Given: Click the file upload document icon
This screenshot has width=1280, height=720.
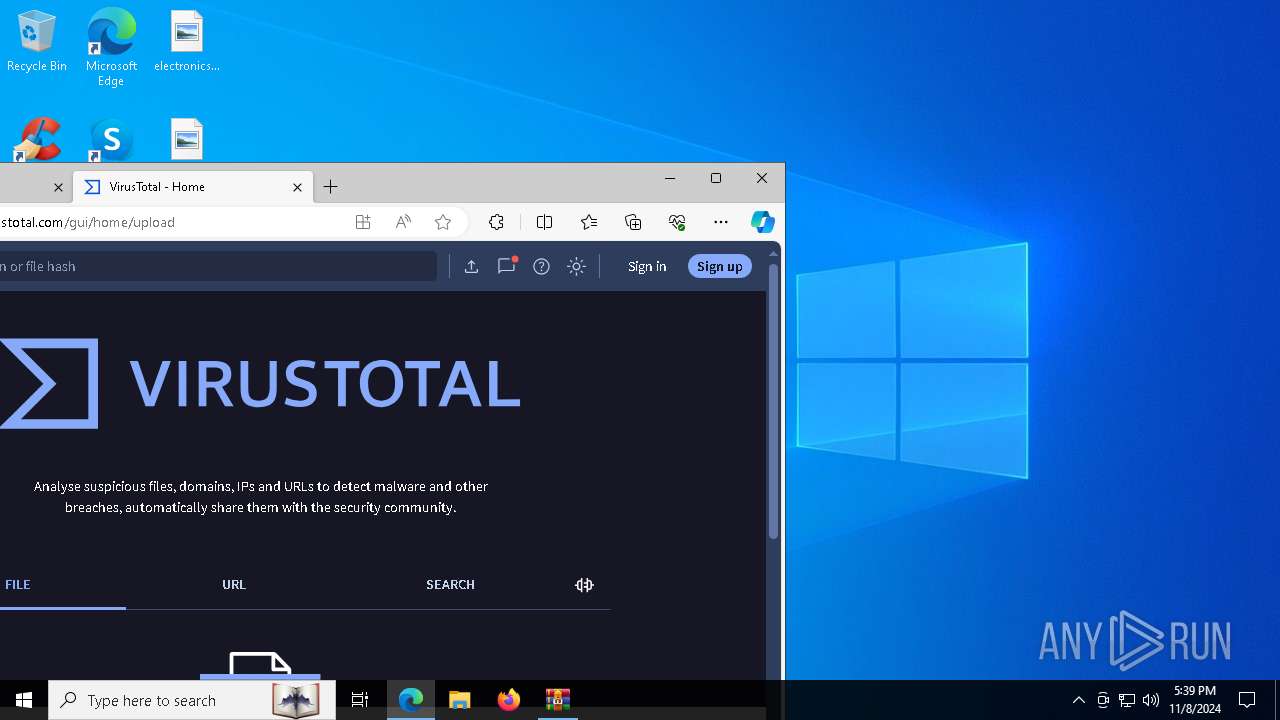Looking at the screenshot, I should coord(260,665).
